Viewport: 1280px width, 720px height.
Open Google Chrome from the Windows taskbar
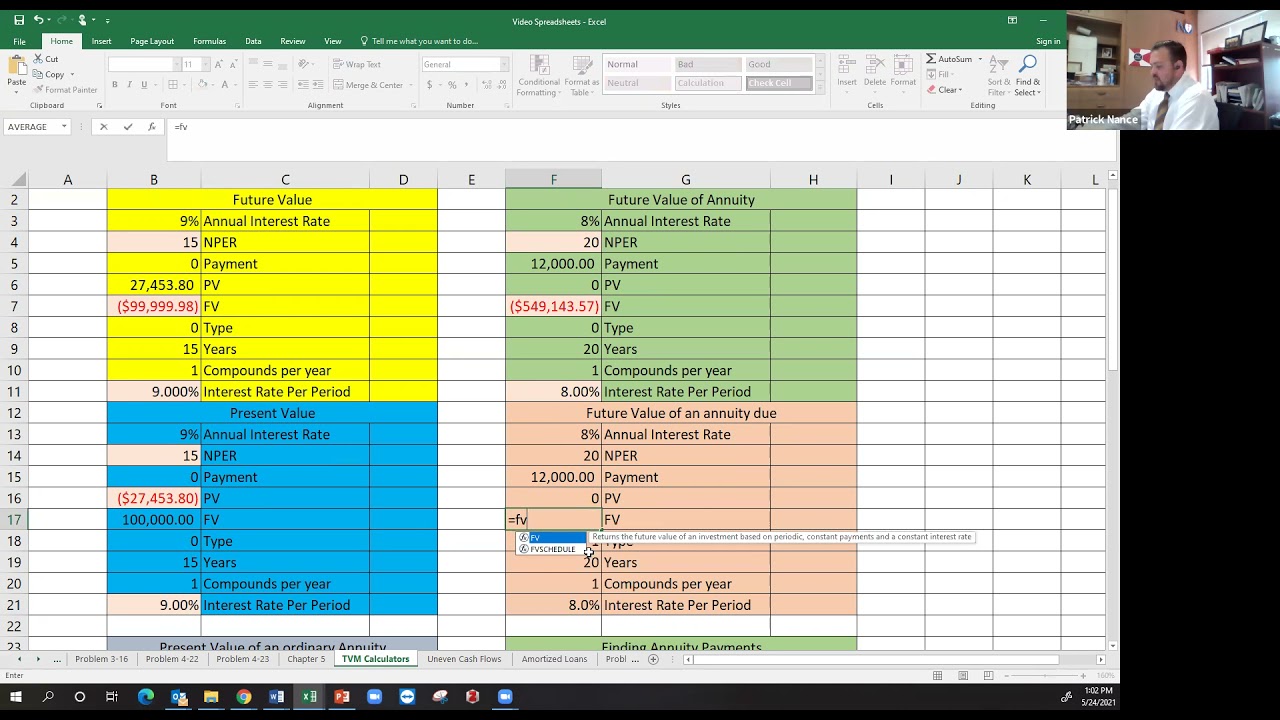point(244,697)
